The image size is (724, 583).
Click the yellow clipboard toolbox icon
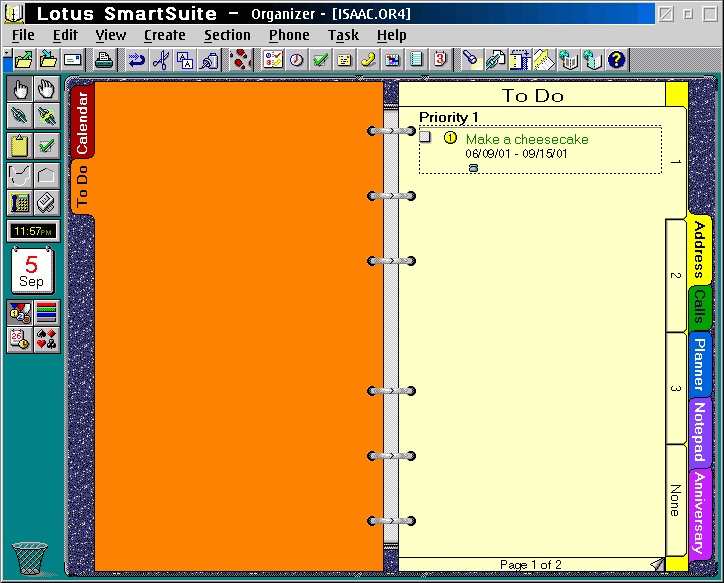[20, 146]
